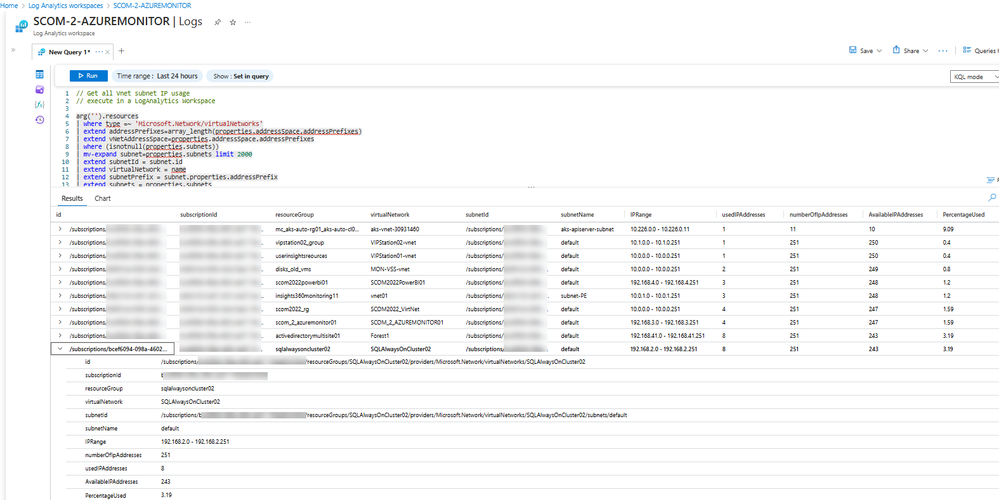Mark workspace as favorite with star icon

click(x=233, y=22)
